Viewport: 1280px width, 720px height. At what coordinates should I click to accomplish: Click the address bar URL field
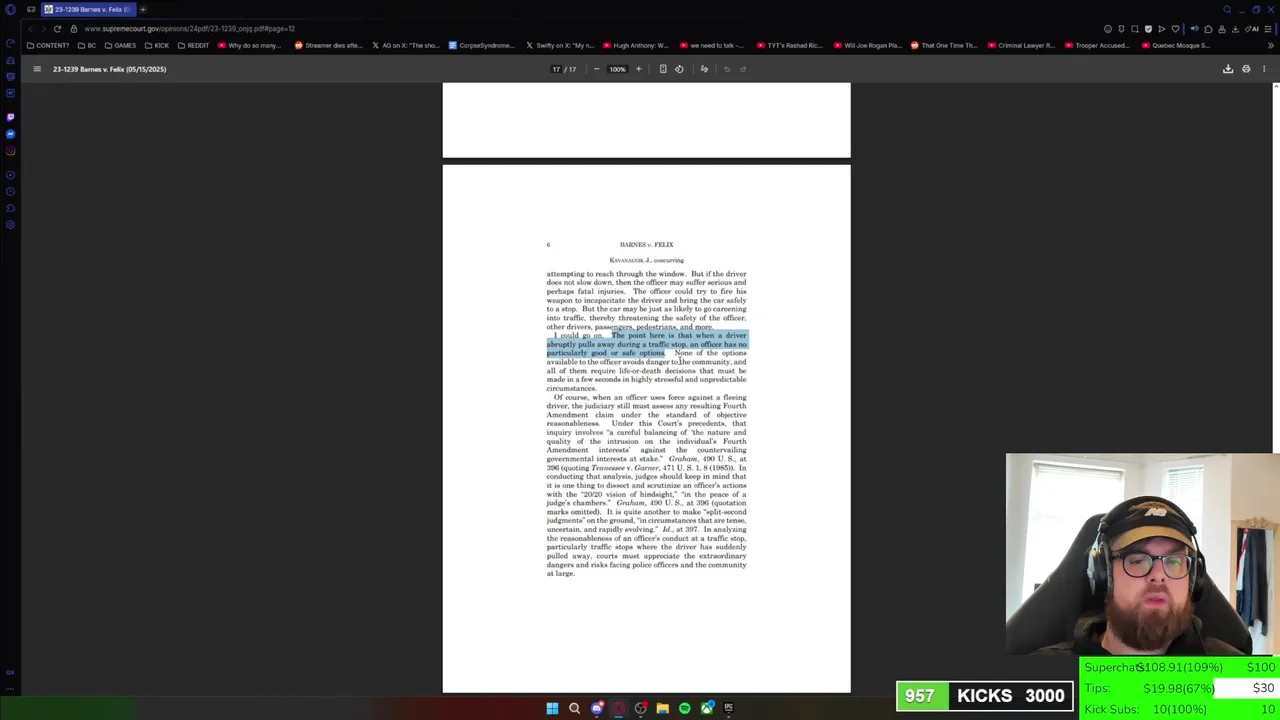(189, 29)
